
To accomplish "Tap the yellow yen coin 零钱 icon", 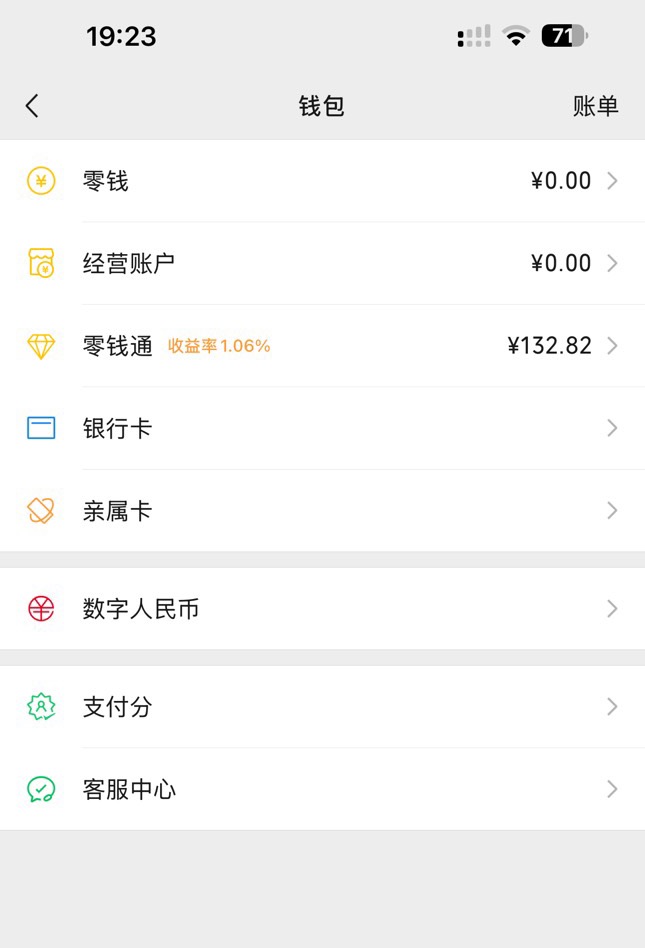I will coord(41,181).
